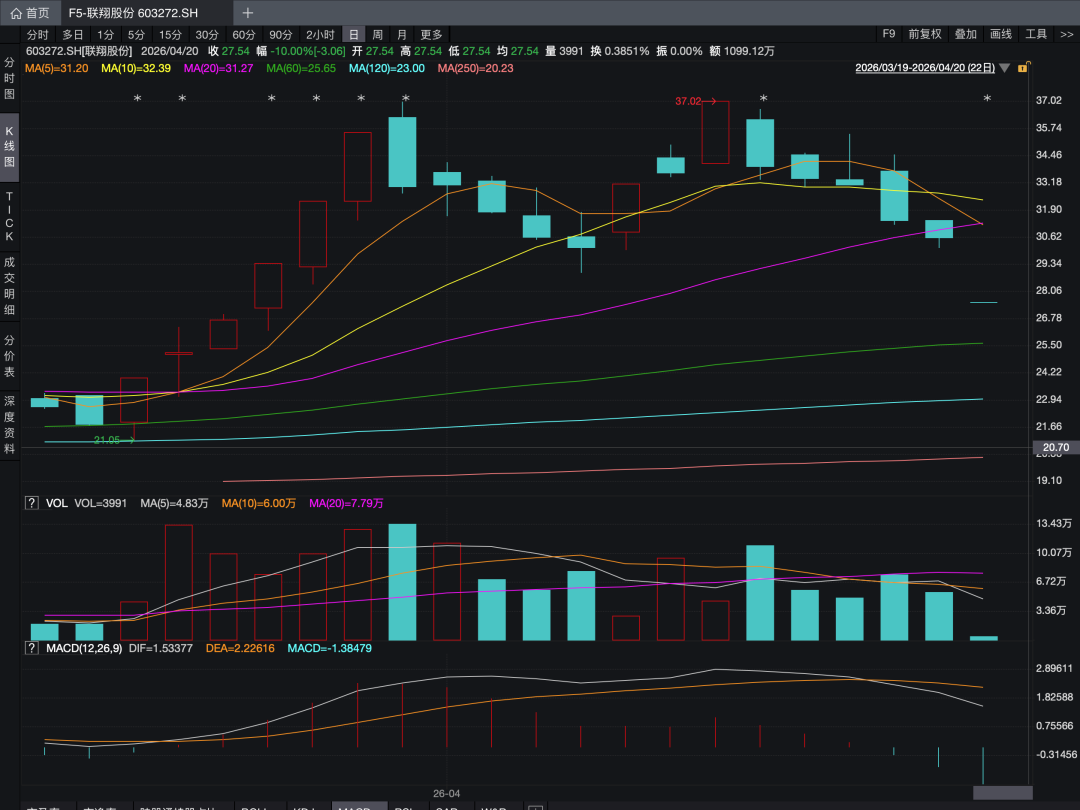The image size is (1080, 810).
Task: Switch to 分时图 sidebar tab
Action: point(10,77)
